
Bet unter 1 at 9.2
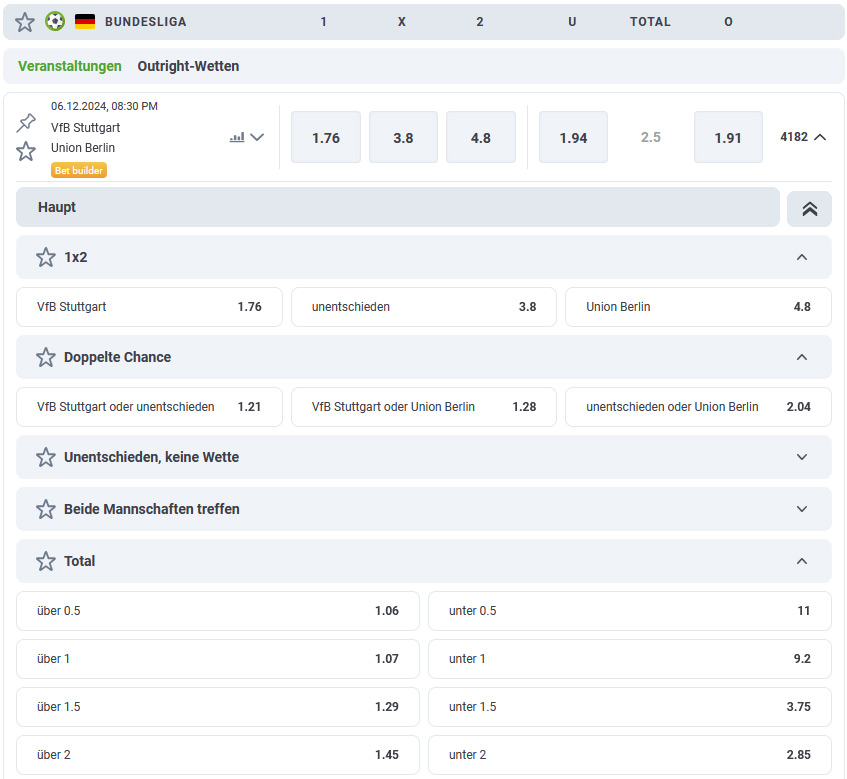coord(630,659)
